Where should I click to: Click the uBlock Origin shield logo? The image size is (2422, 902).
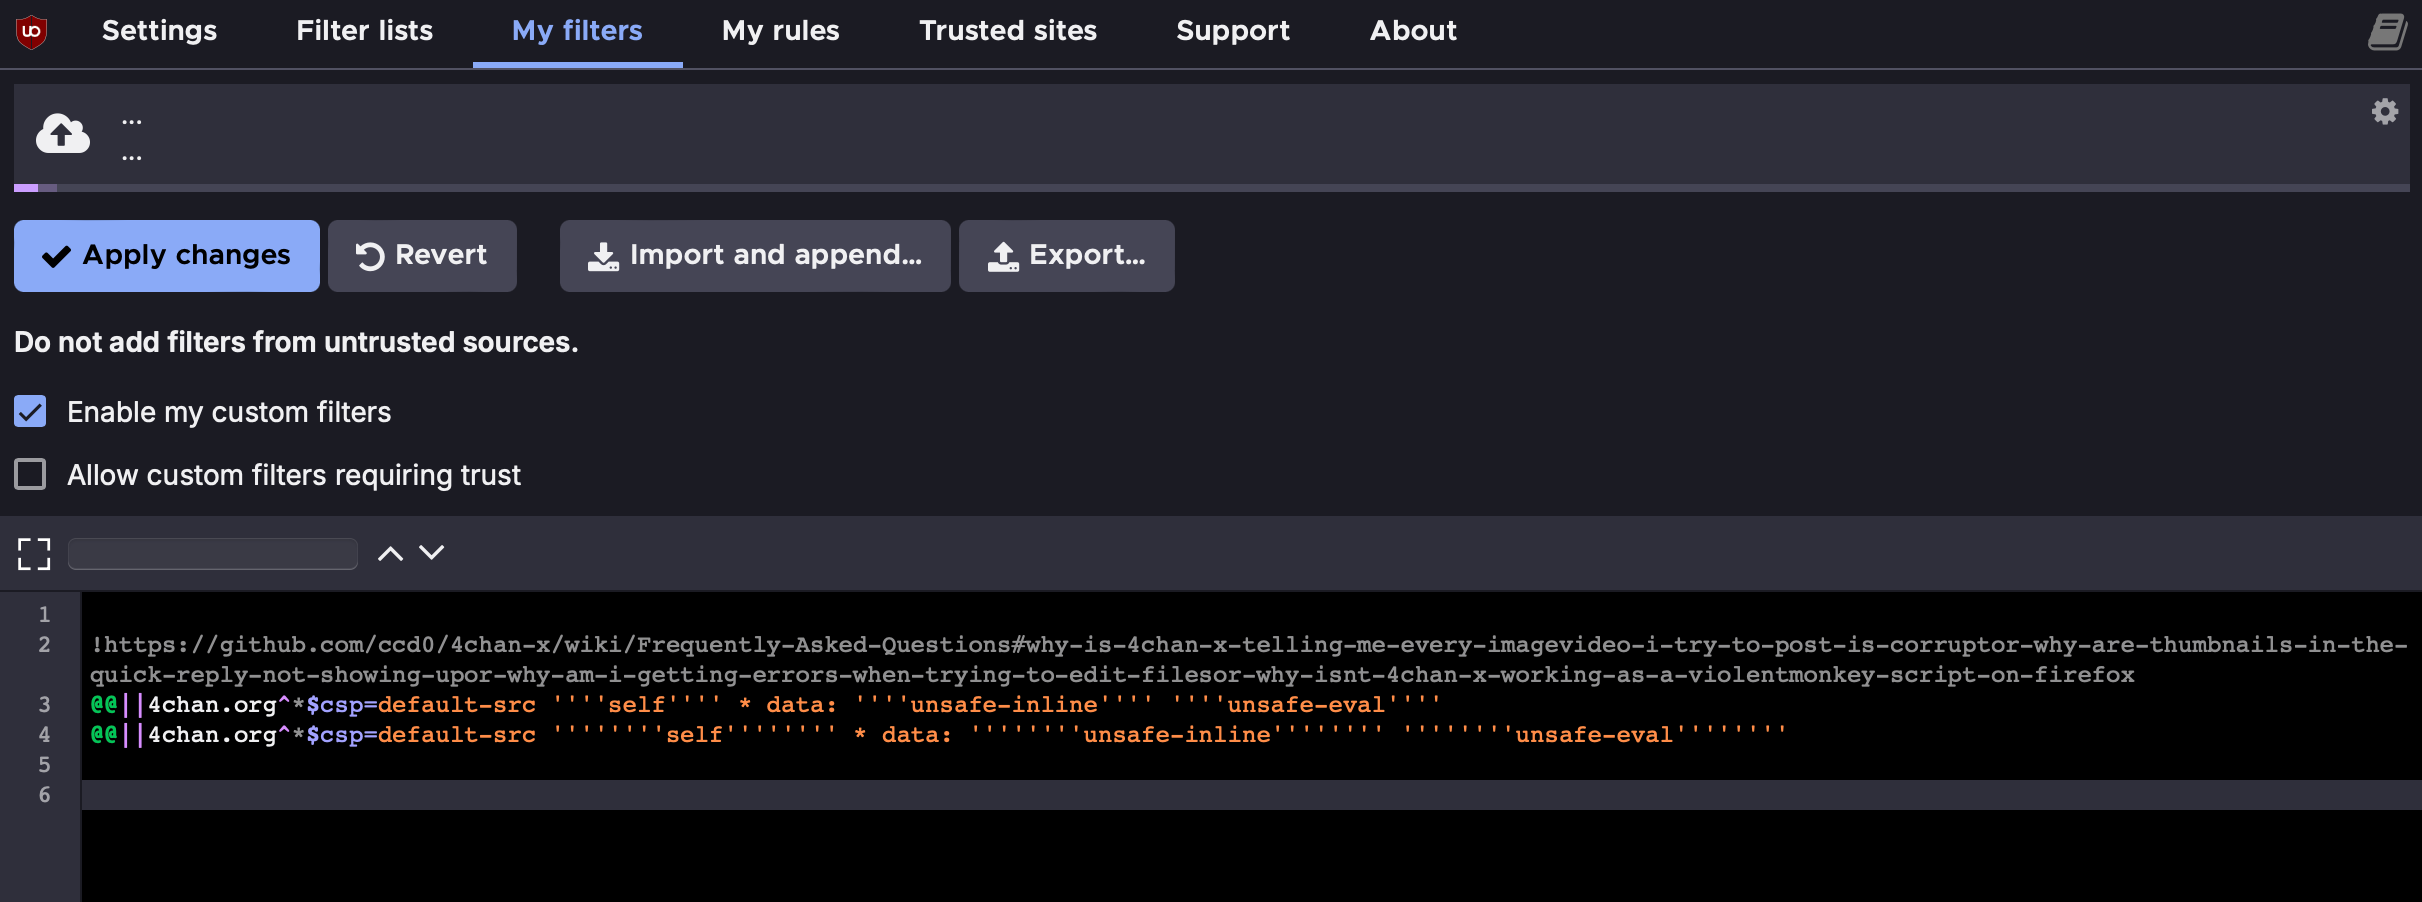32,32
